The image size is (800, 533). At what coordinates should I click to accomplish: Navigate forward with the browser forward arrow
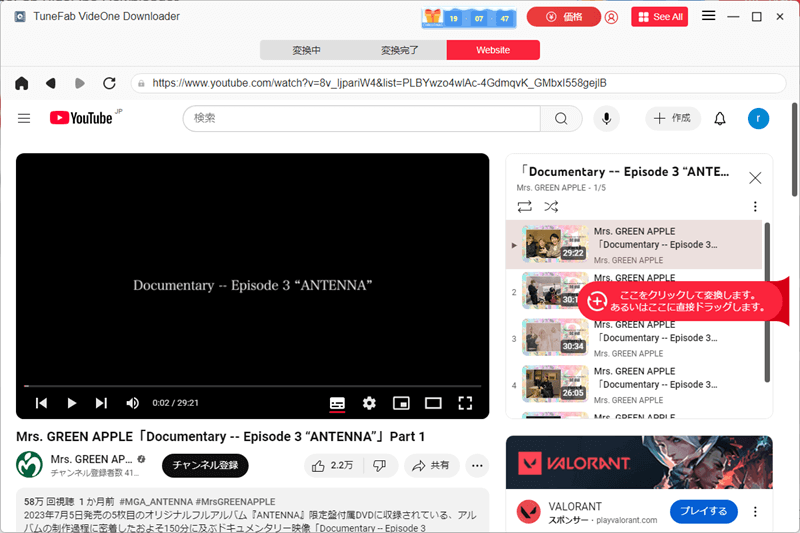[80, 83]
